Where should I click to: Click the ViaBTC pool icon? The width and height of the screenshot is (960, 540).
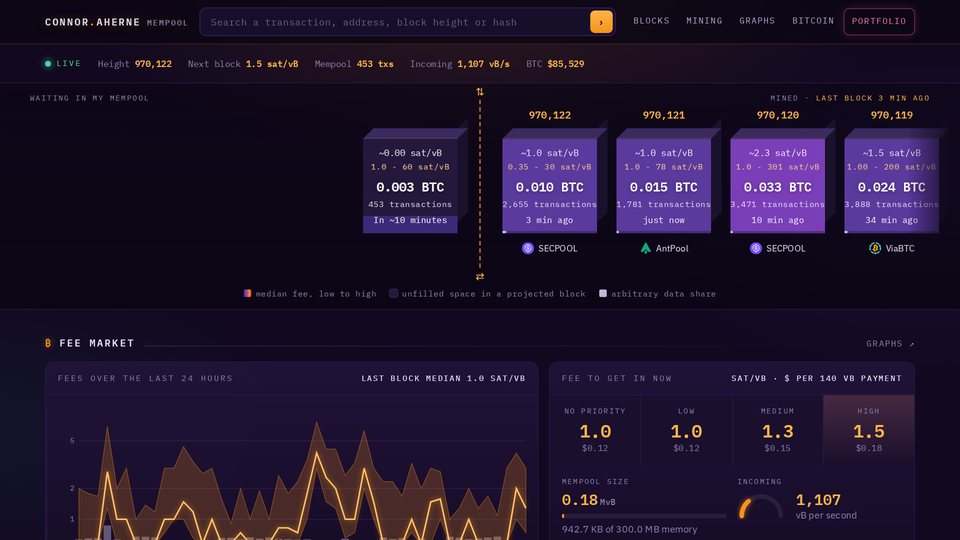click(875, 248)
